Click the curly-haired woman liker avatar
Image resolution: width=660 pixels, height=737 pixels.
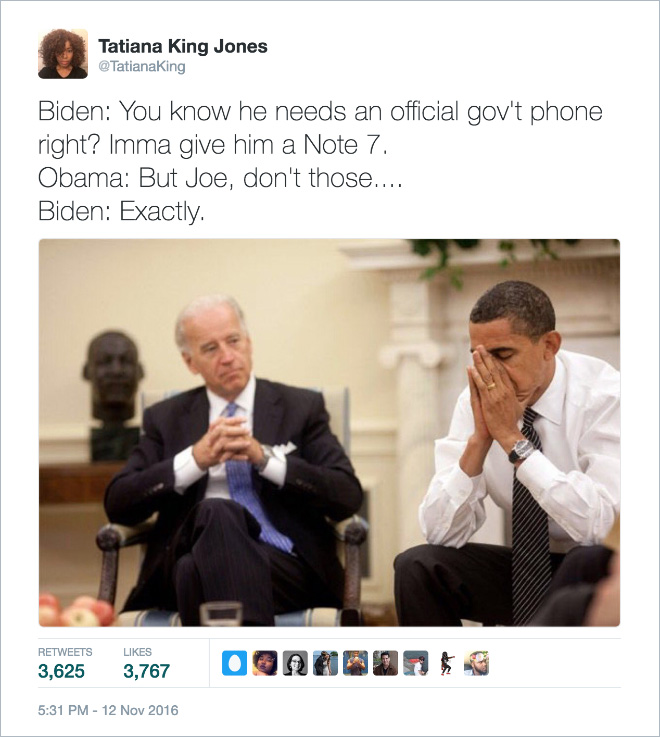(265, 663)
